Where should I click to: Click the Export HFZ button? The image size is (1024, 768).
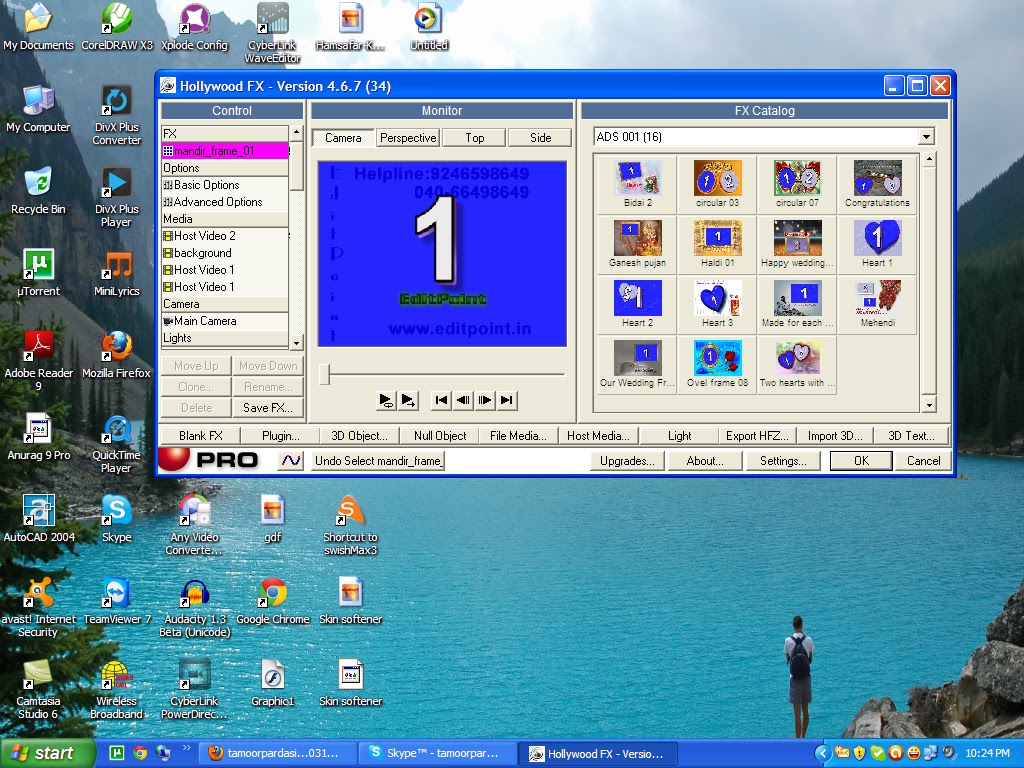click(x=758, y=436)
